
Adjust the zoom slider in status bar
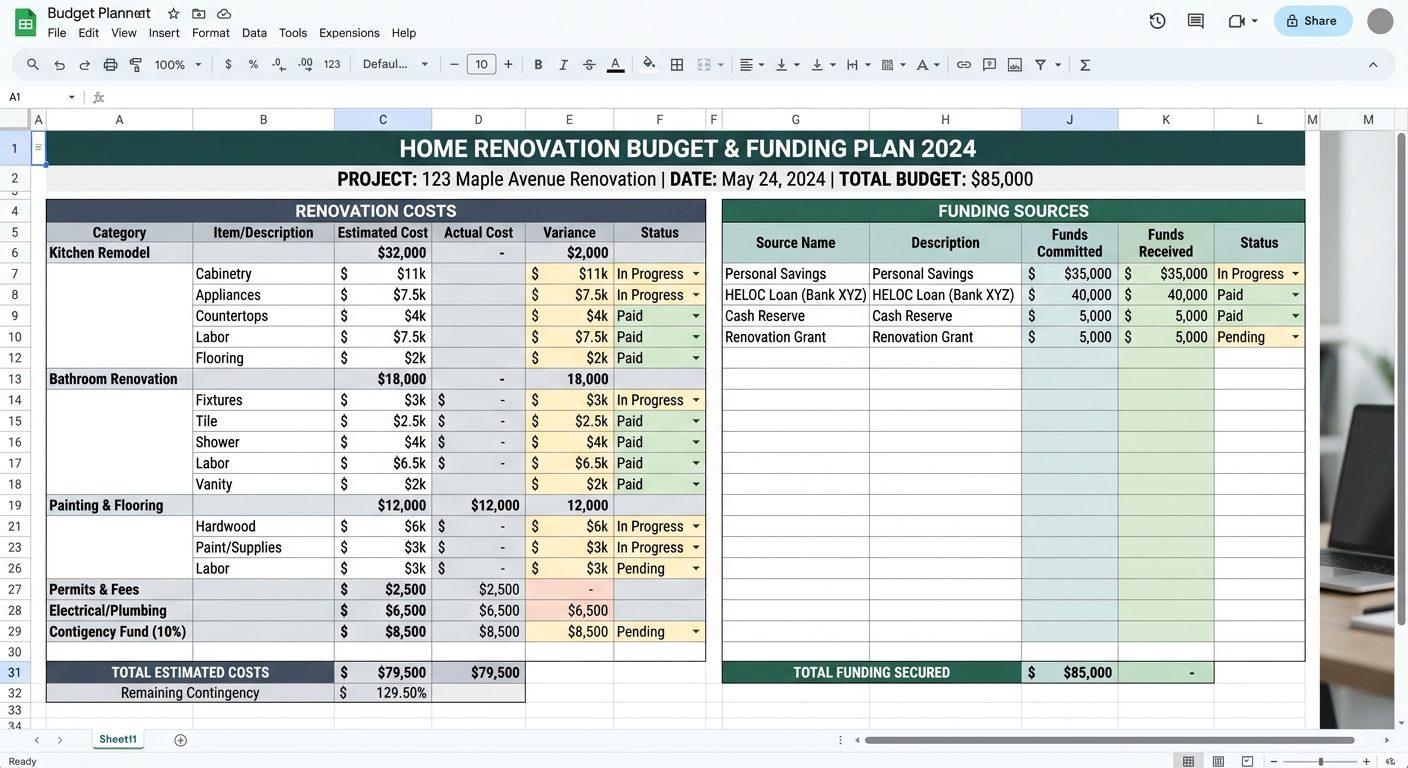pos(1321,761)
